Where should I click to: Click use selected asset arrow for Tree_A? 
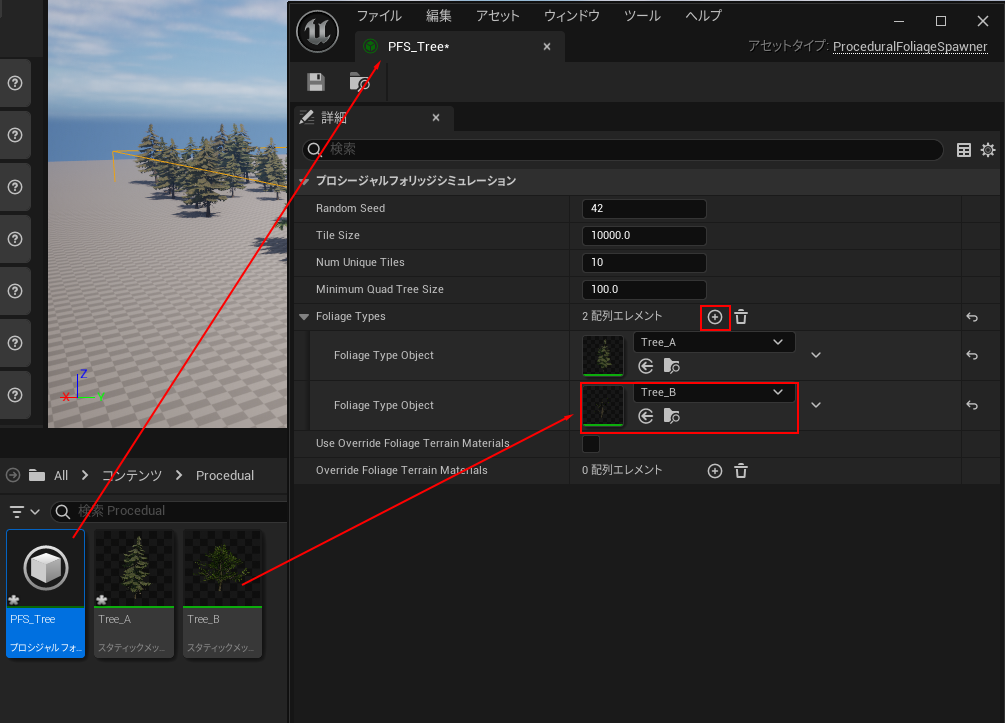[x=646, y=366]
